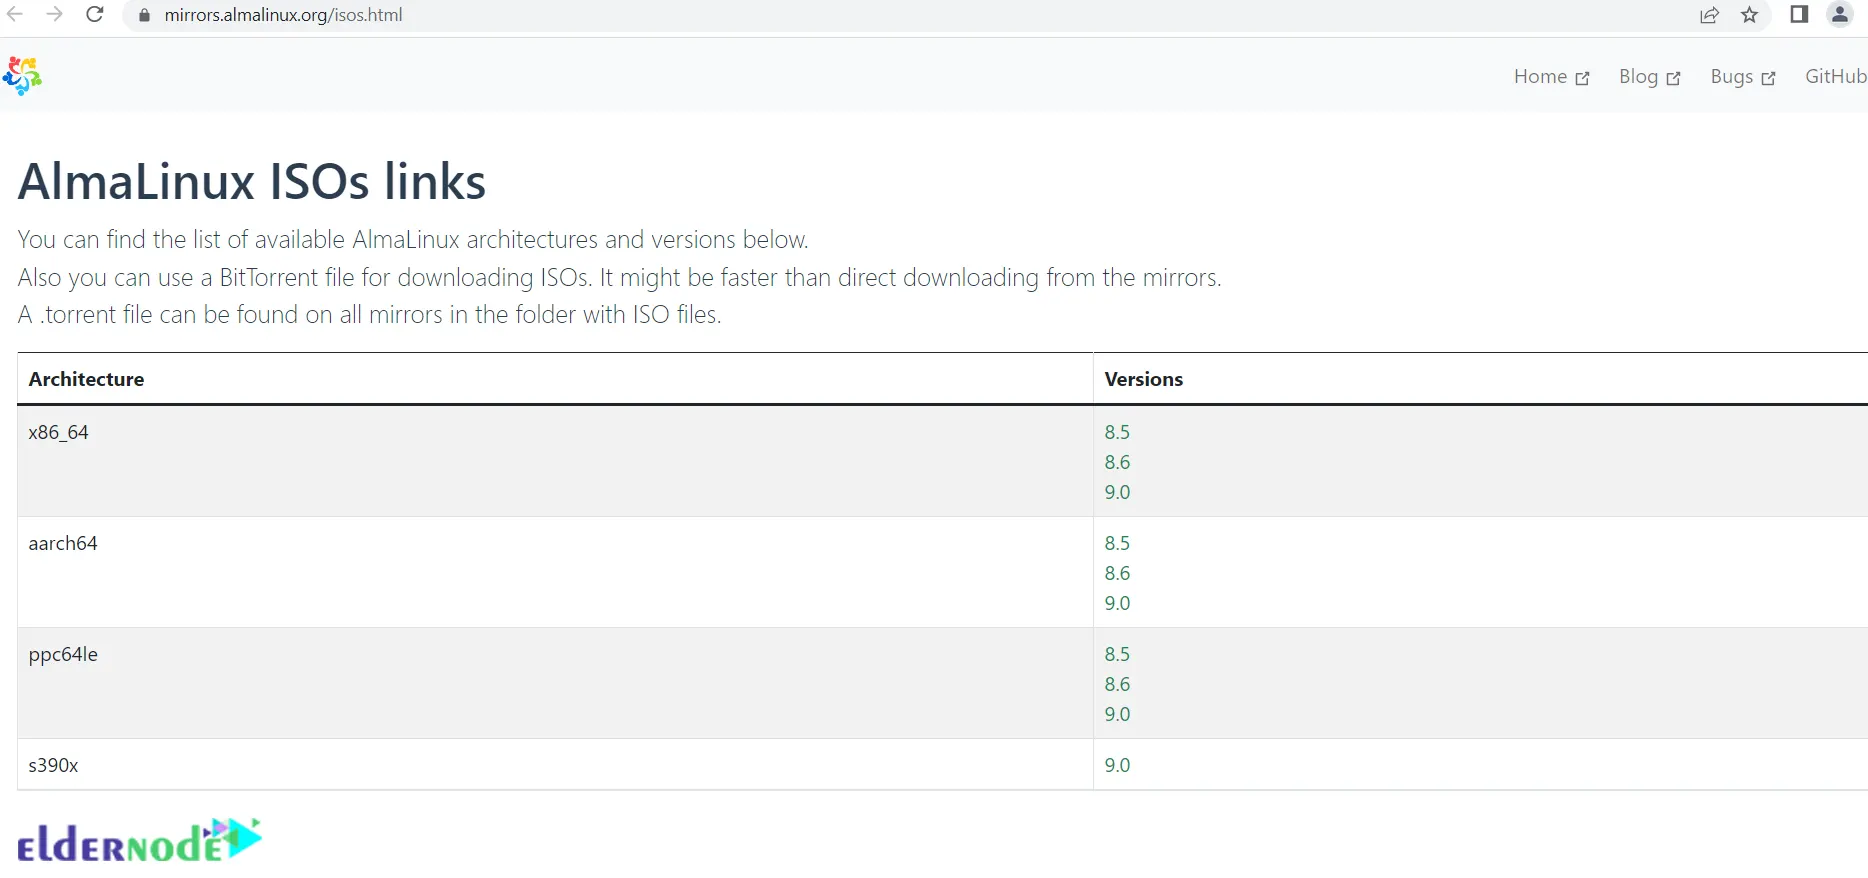Reload the page with the refresh icon

(x=95, y=14)
